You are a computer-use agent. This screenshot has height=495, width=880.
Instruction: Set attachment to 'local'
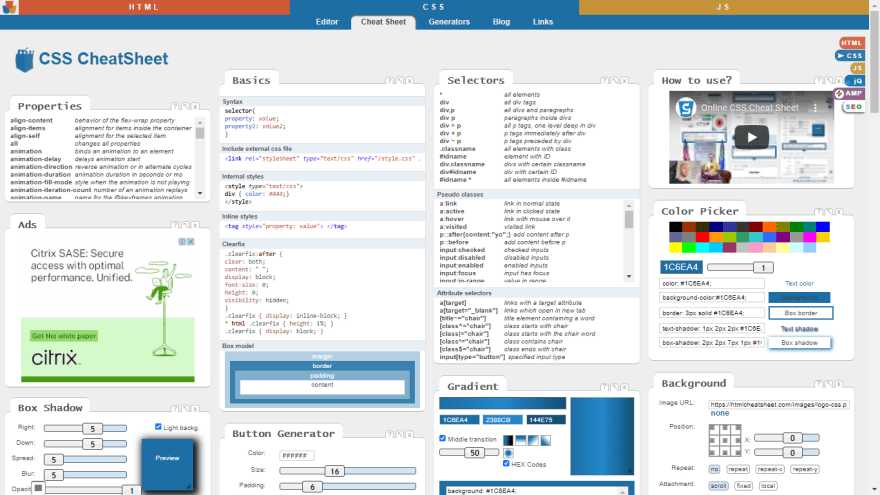(768, 485)
